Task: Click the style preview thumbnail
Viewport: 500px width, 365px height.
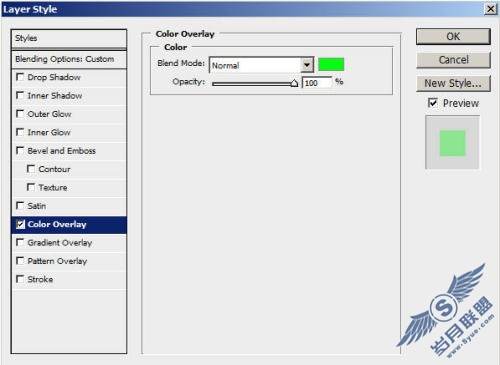Action: [x=452, y=143]
